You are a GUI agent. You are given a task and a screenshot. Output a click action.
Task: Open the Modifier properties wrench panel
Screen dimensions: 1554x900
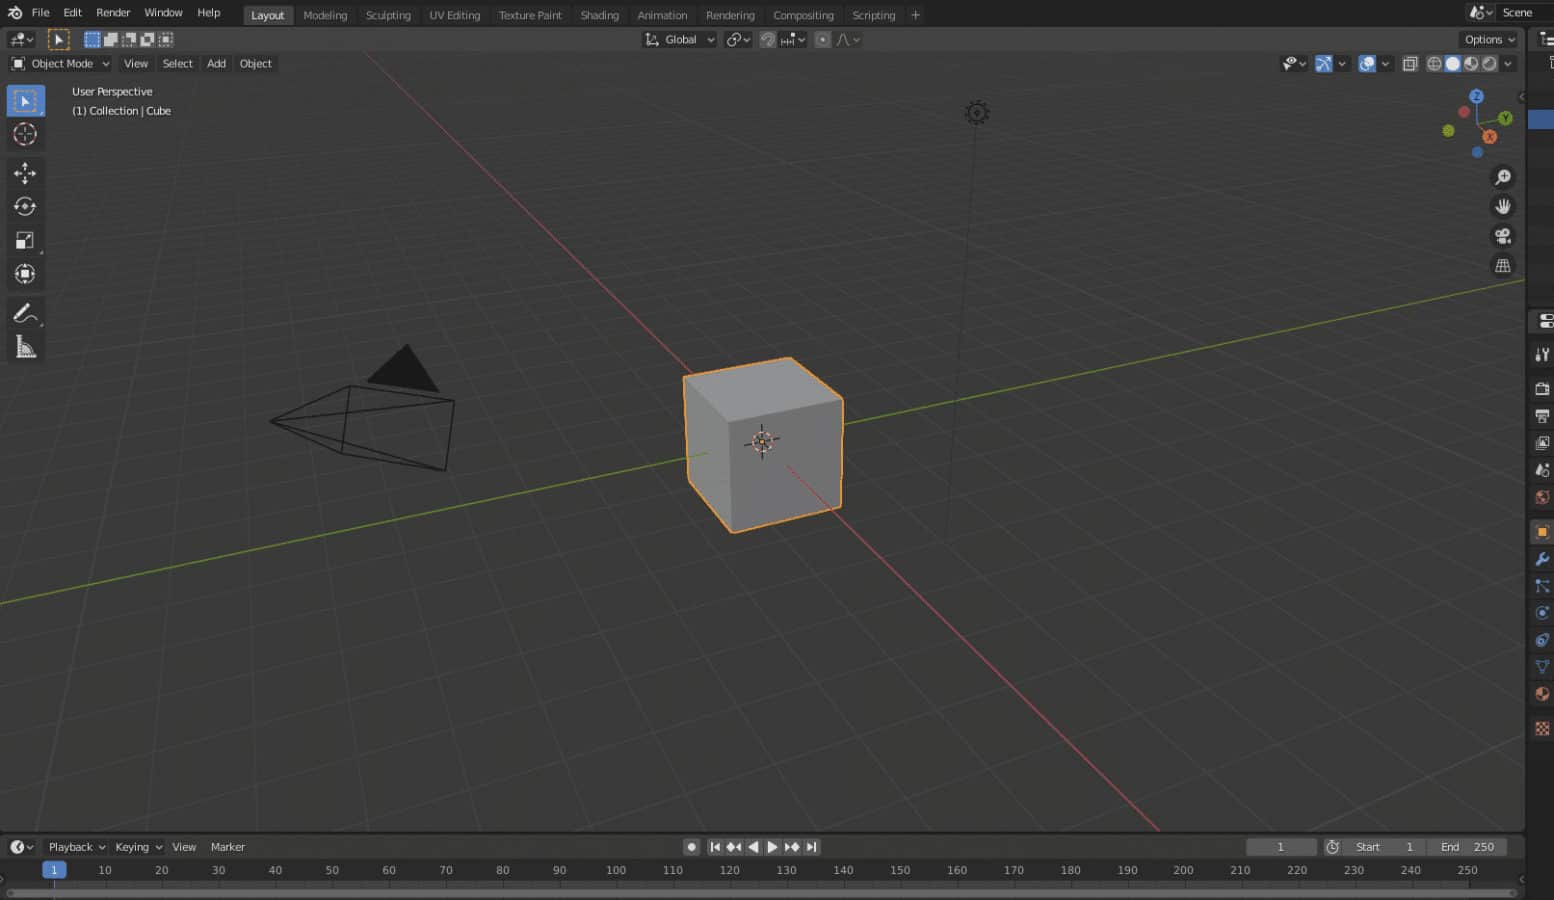(1541, 559)
